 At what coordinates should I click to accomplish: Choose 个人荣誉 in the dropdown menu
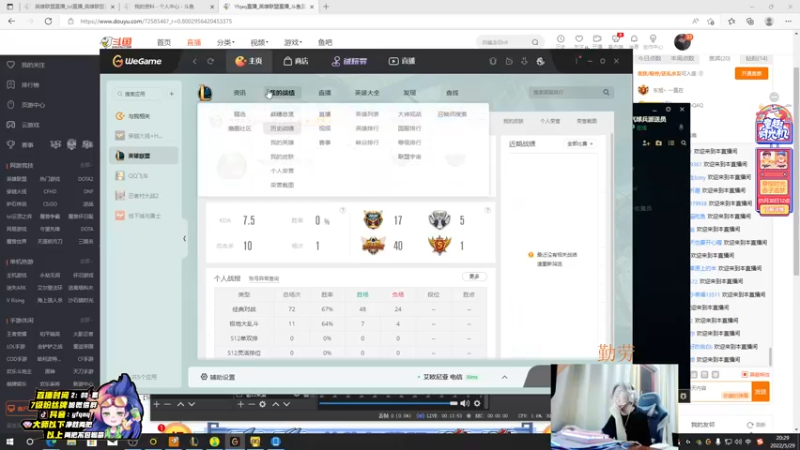coord(282,171)
